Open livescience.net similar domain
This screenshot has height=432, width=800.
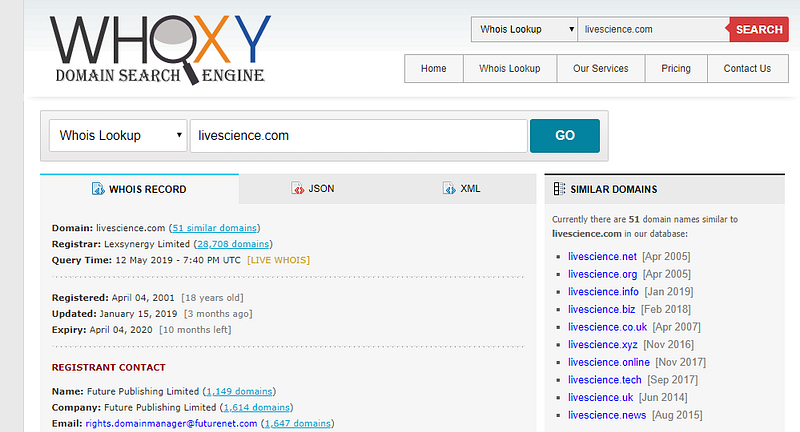click(603, 257)
